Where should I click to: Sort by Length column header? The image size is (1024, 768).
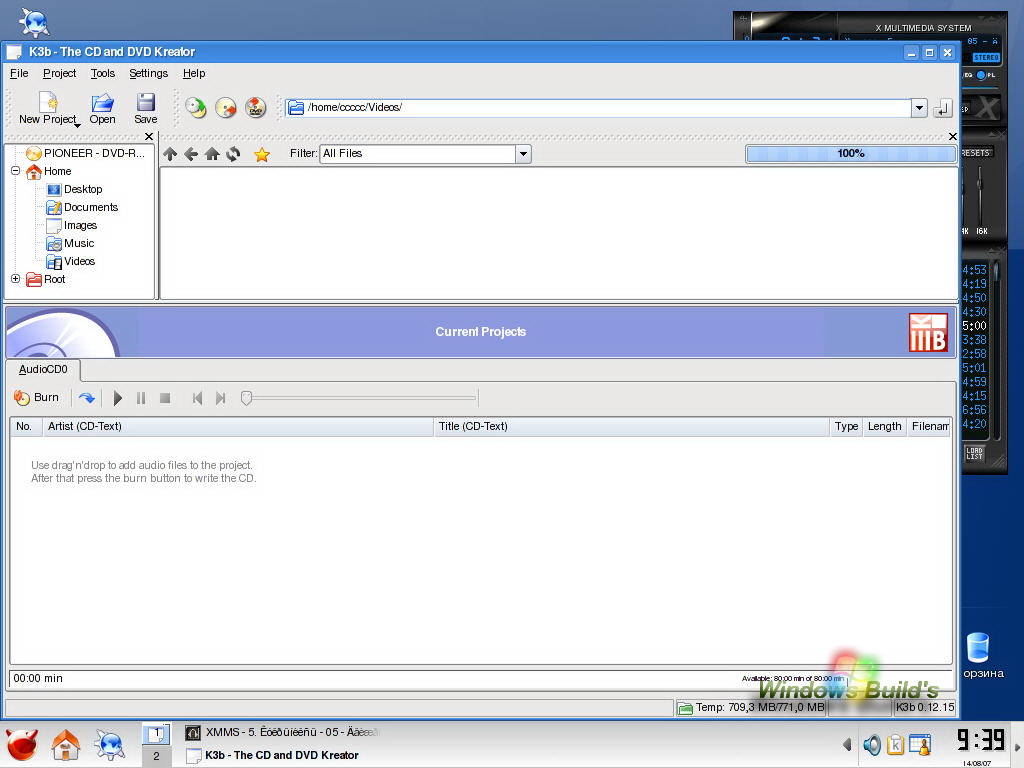pos(884,426)
